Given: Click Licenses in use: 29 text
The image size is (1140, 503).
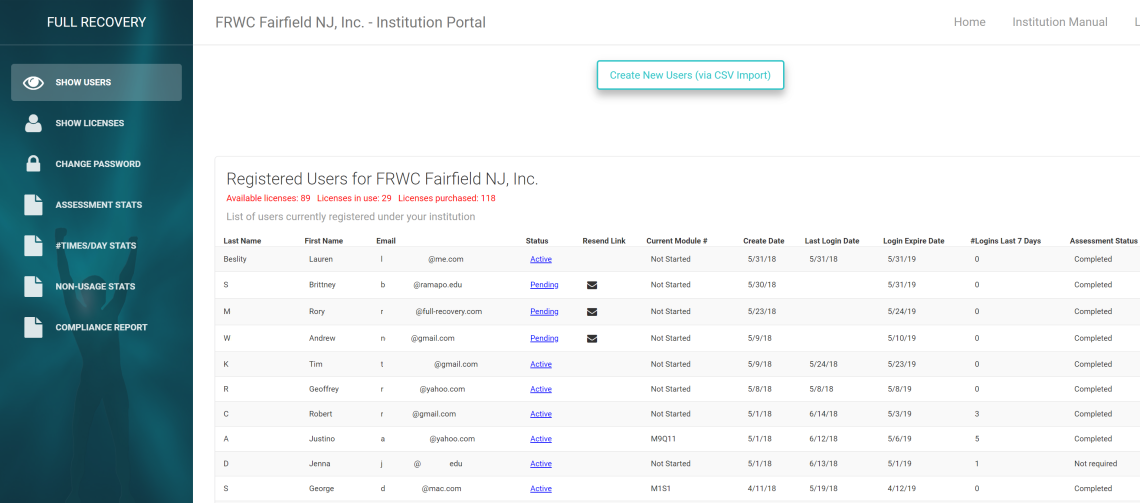Looking at the screenshot, I should tap(354, 198).
